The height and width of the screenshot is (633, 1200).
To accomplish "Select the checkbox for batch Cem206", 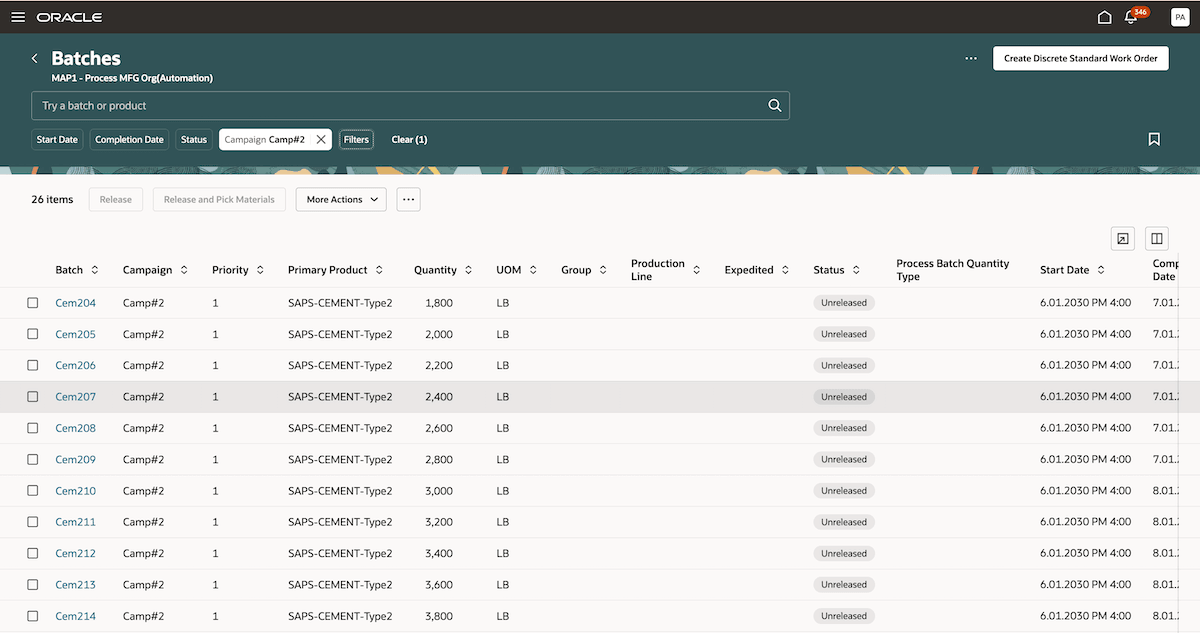I will pos(33,365).
